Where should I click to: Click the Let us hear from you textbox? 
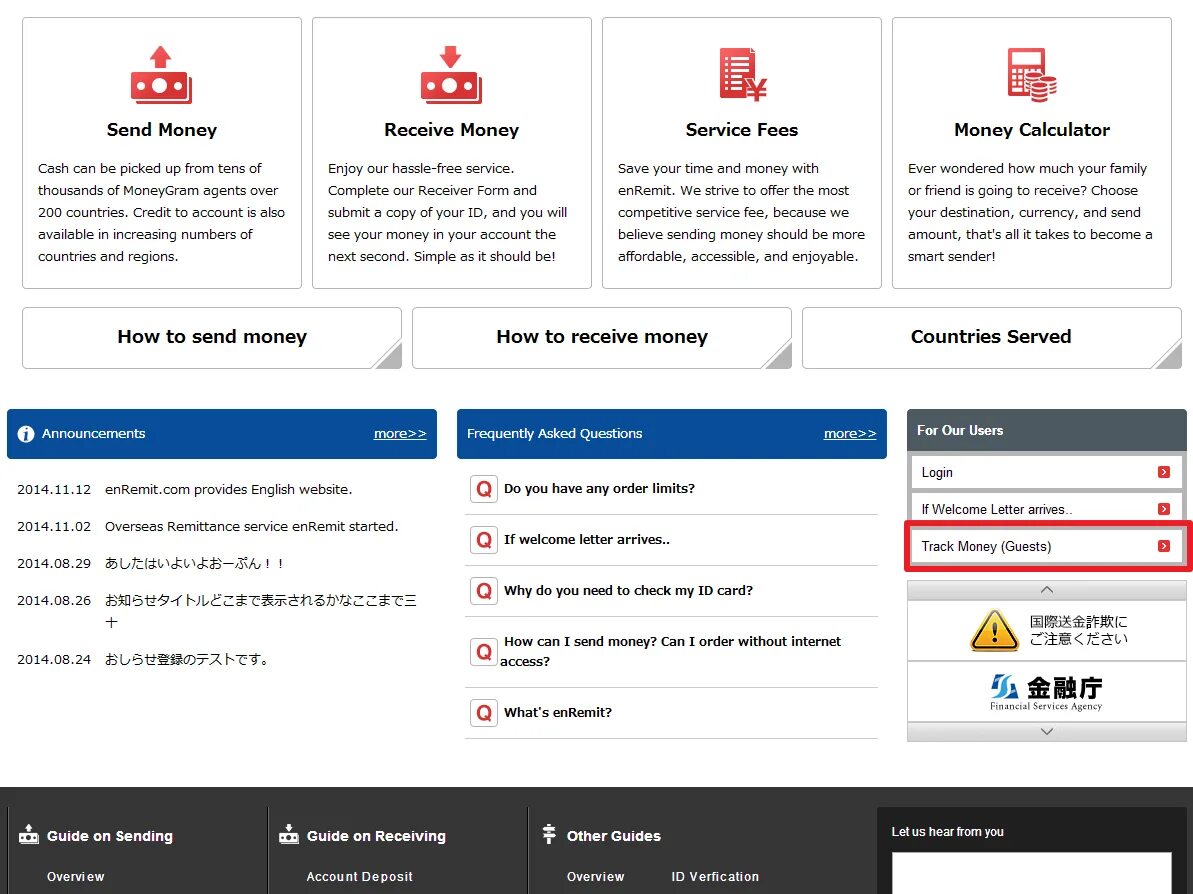(x=1031, y=873)
